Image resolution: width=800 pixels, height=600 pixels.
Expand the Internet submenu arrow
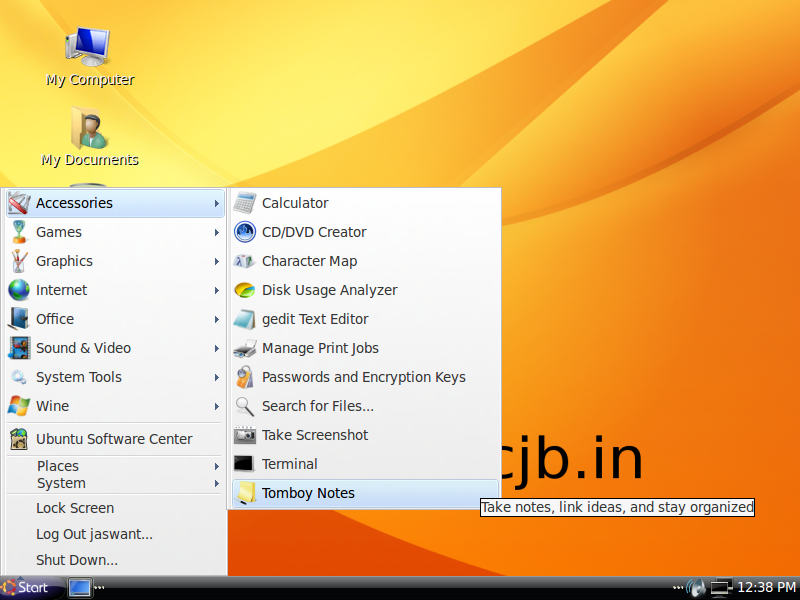[x=217, y=290]
